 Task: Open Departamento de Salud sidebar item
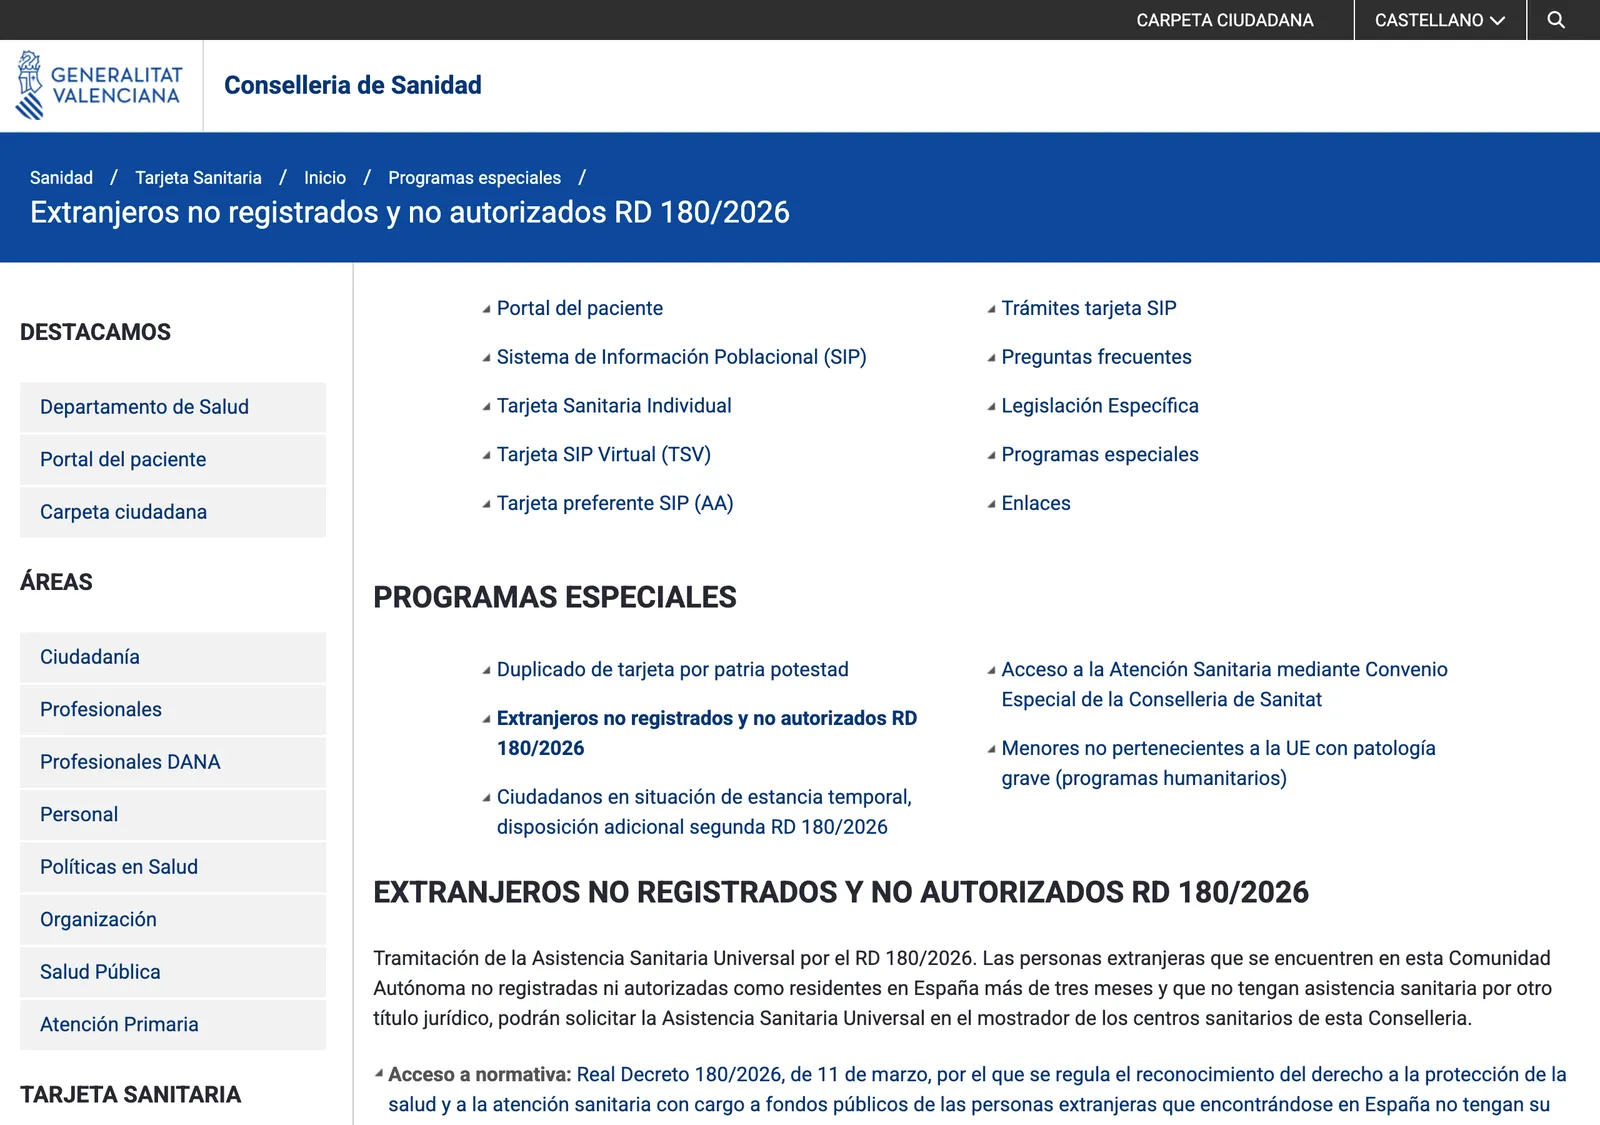[173, 407]
